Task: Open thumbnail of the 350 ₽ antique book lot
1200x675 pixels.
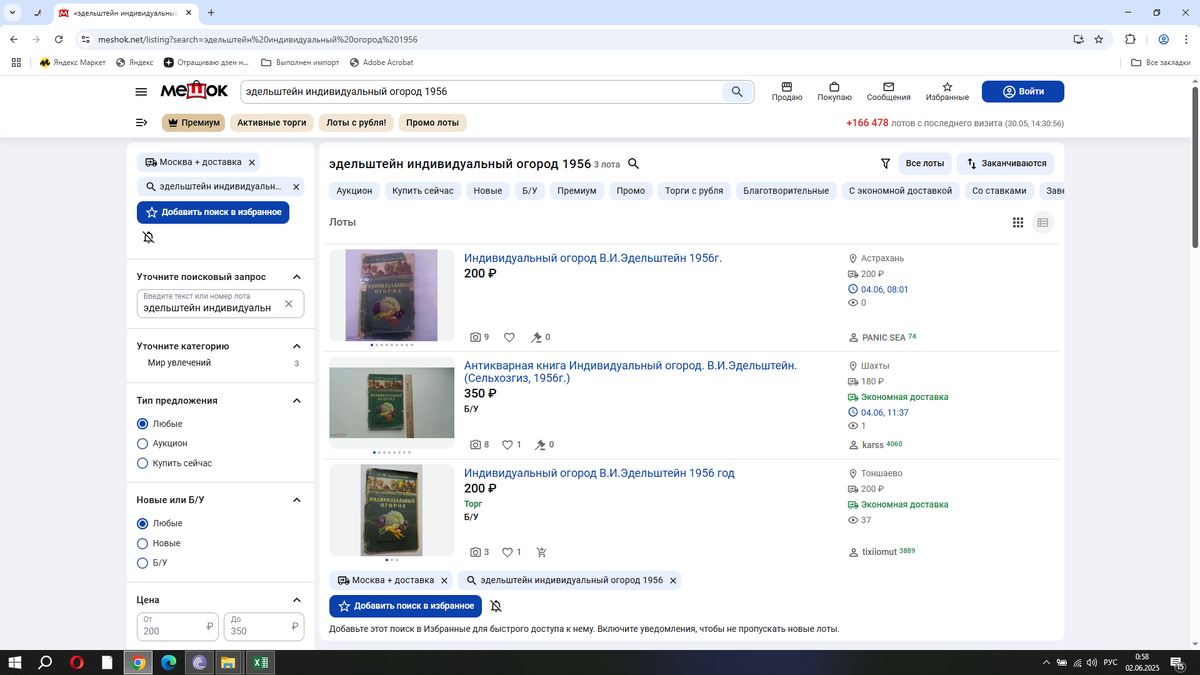Action: [x=392, y=402]
